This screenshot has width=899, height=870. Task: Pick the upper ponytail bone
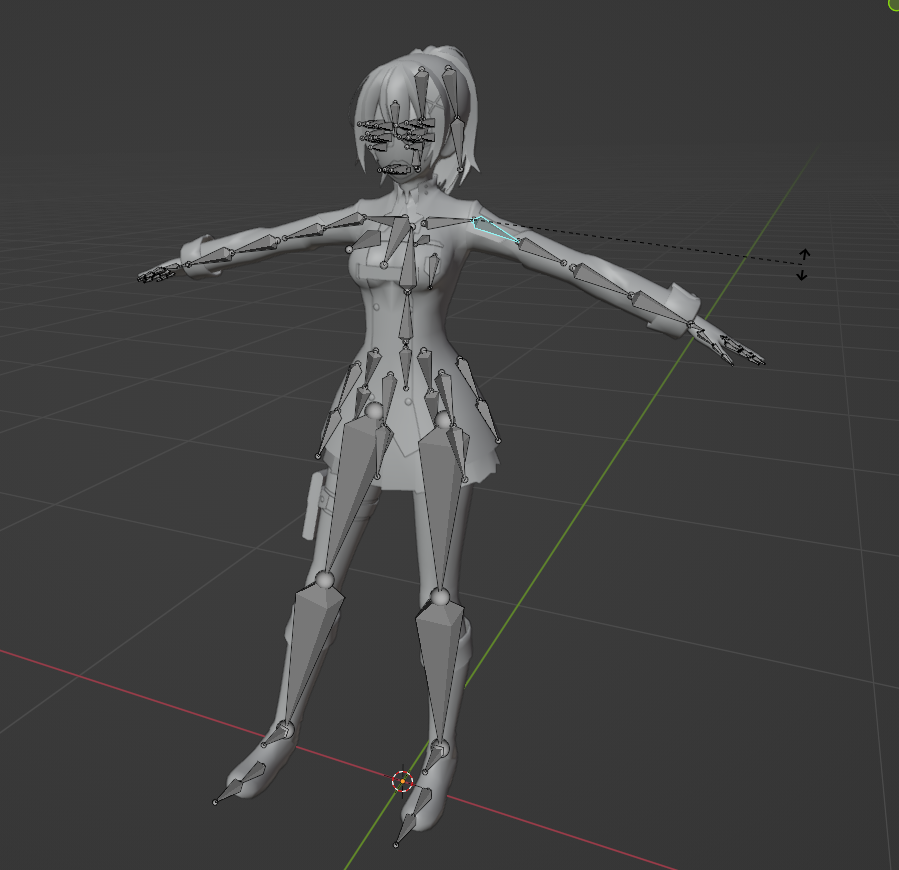(x=452, y=92)
